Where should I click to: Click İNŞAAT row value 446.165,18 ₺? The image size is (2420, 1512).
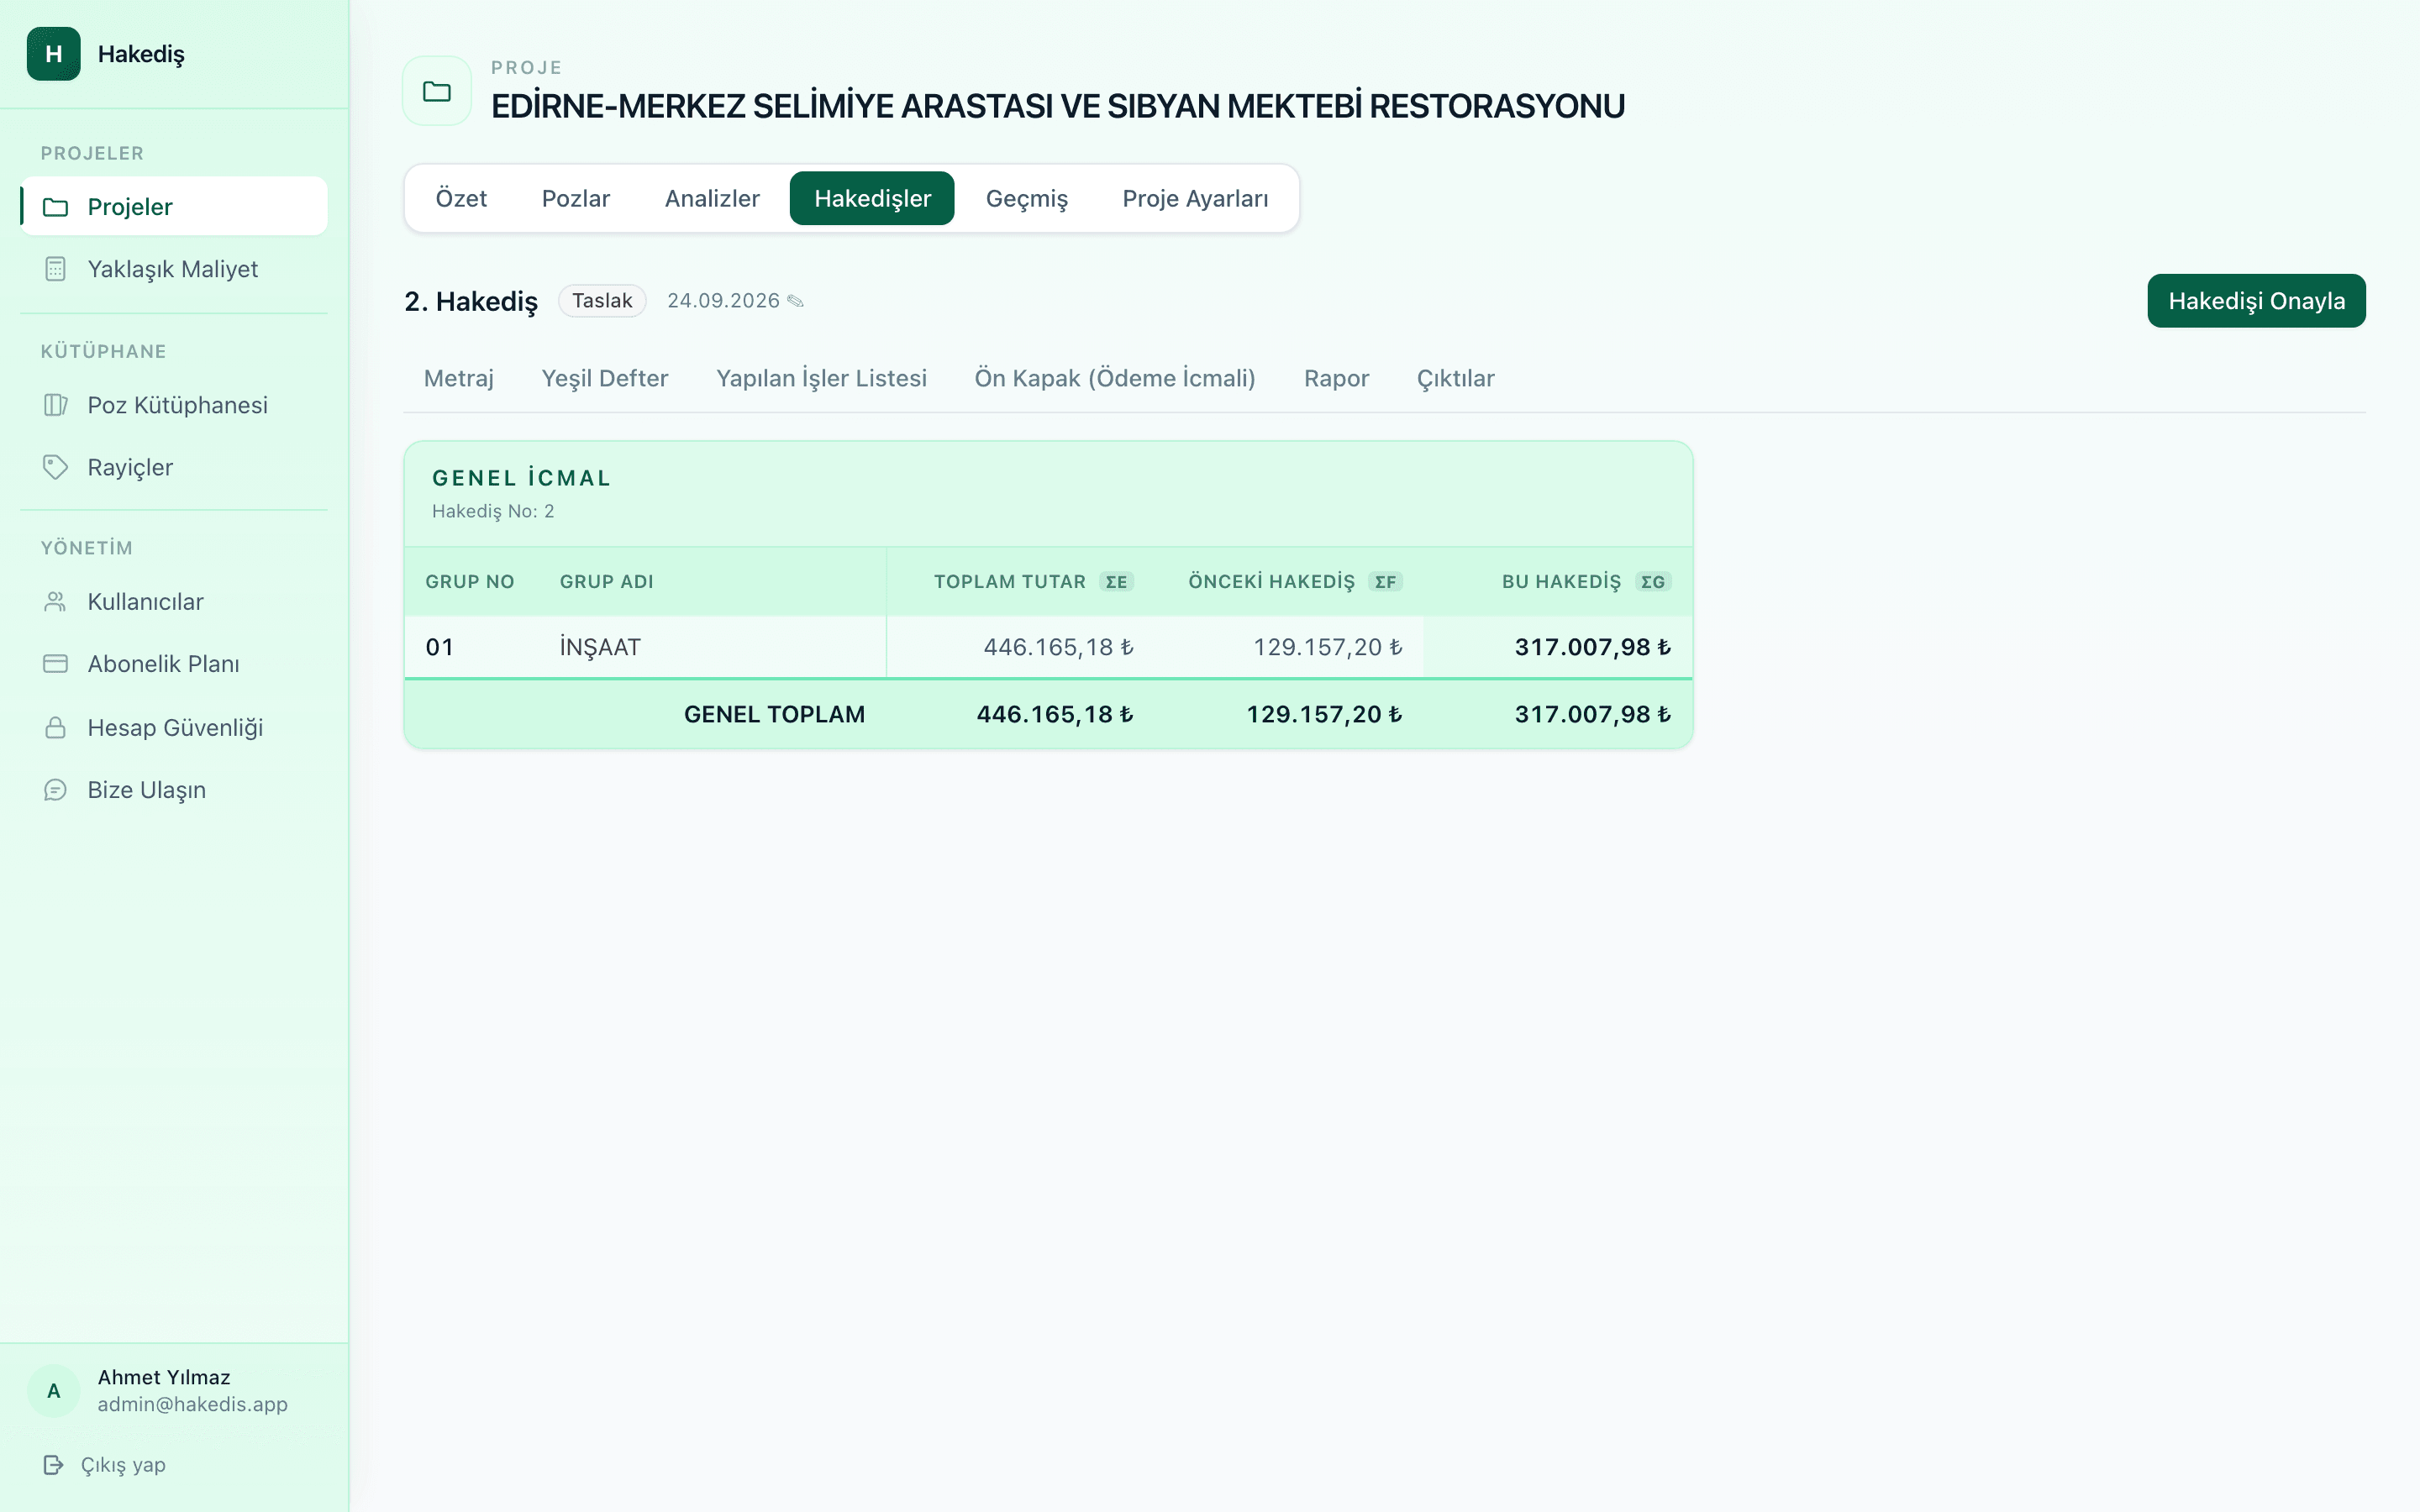click(x=1058, y=647)
